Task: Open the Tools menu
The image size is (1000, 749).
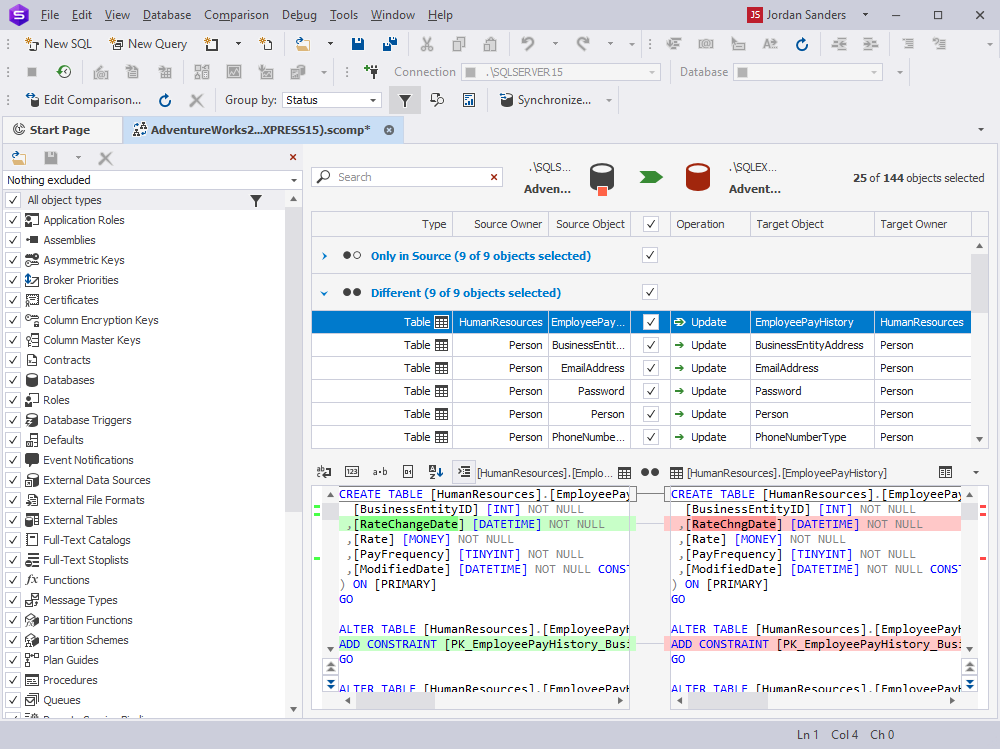Action: pos(344,15)
